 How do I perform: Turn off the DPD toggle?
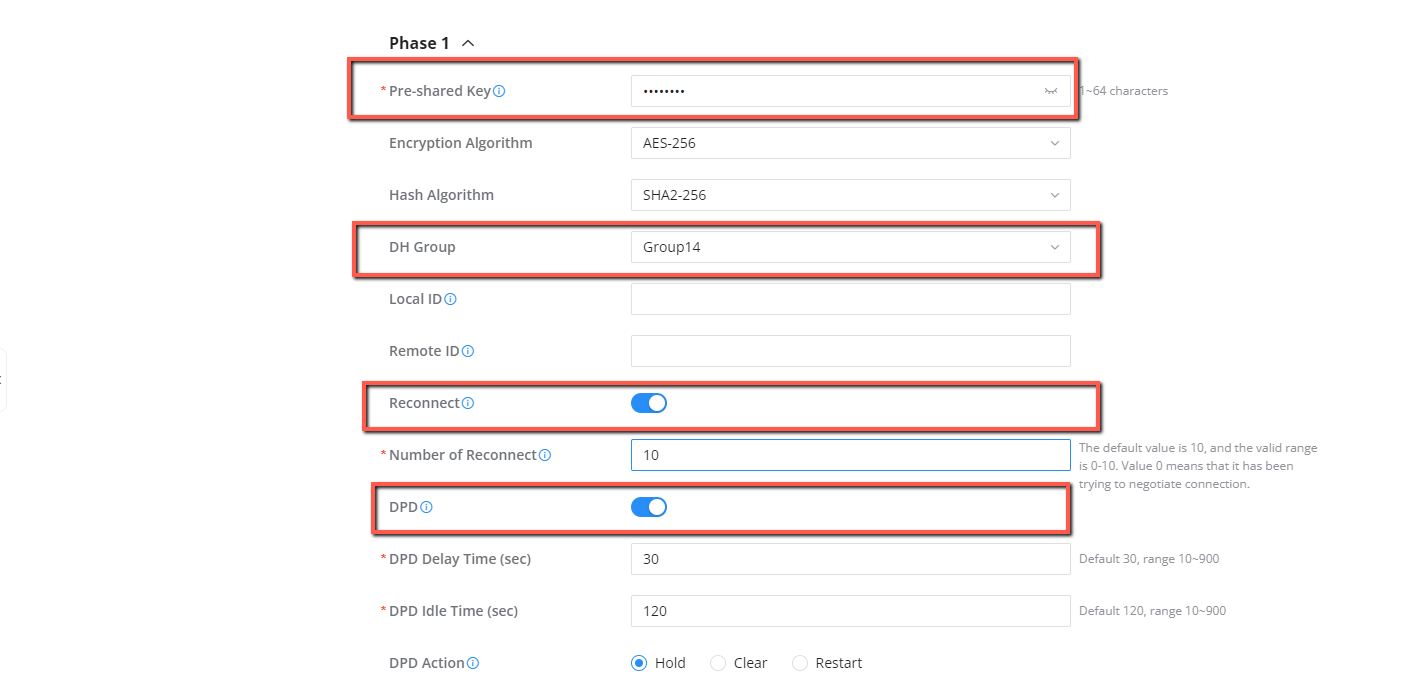click(x=649, y=507)
